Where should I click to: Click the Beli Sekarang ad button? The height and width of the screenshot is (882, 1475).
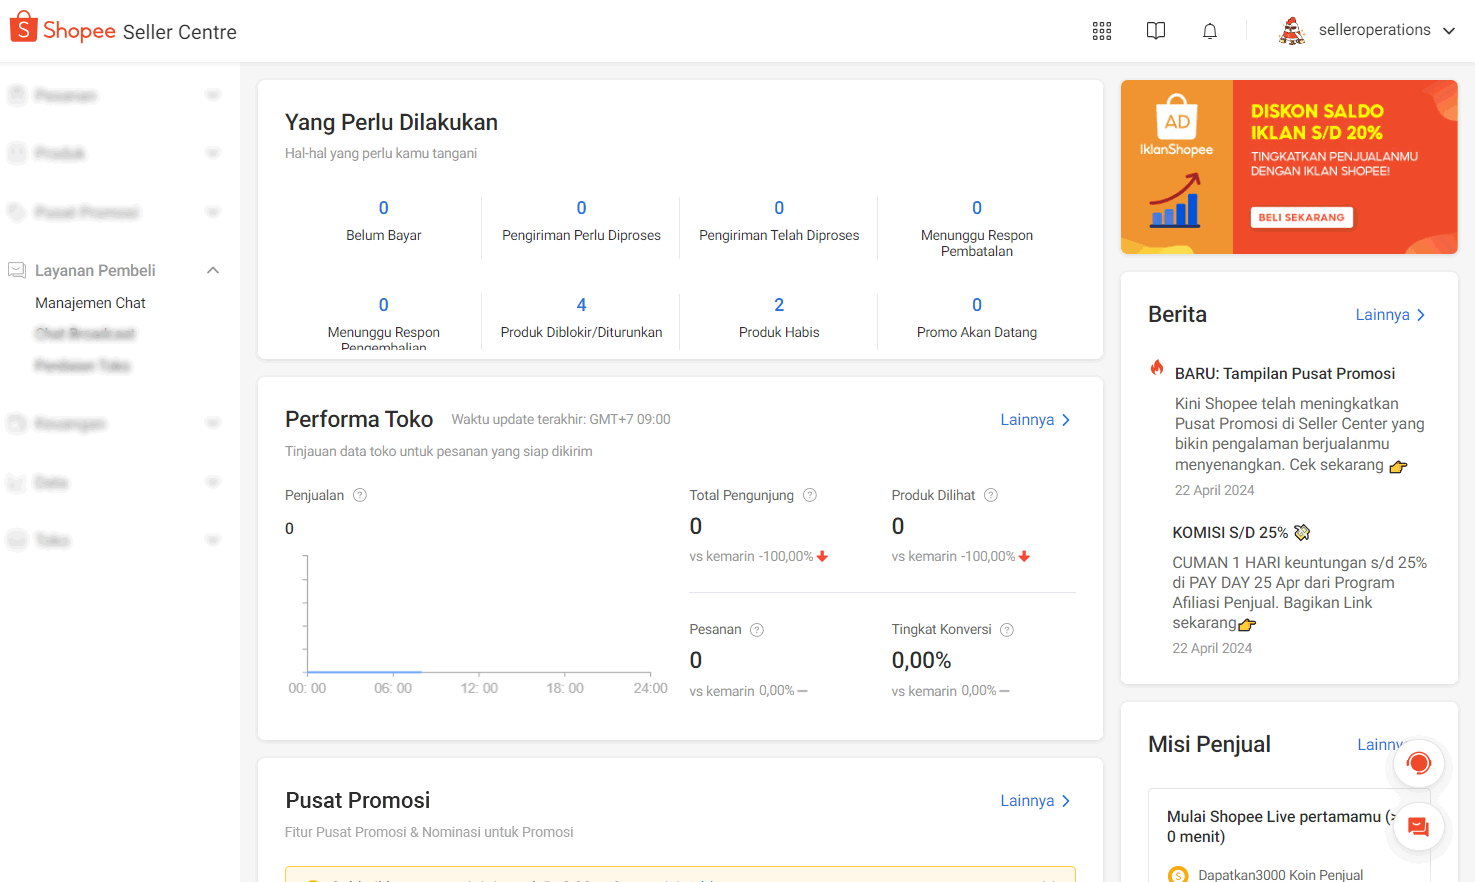click(x=1301, y=217)
